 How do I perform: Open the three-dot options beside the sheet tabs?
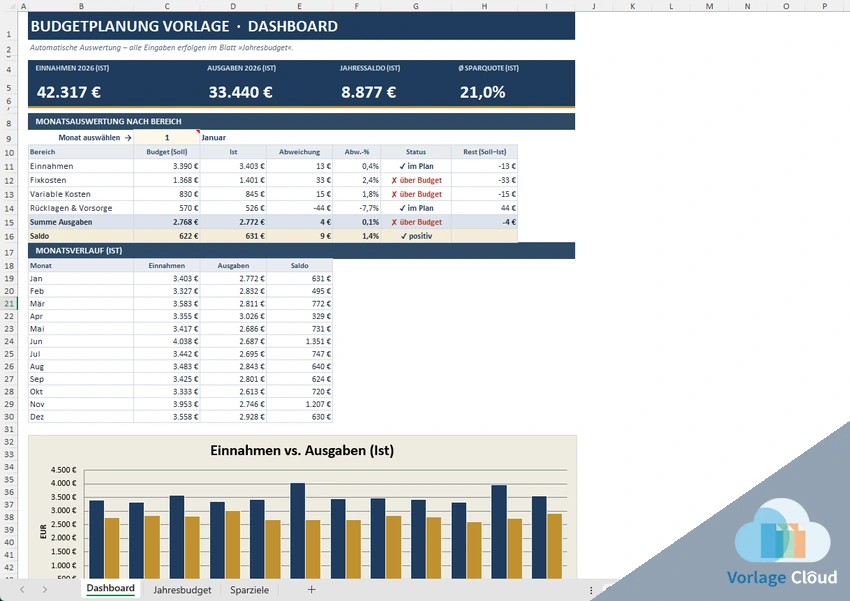(x=591, y=590)
